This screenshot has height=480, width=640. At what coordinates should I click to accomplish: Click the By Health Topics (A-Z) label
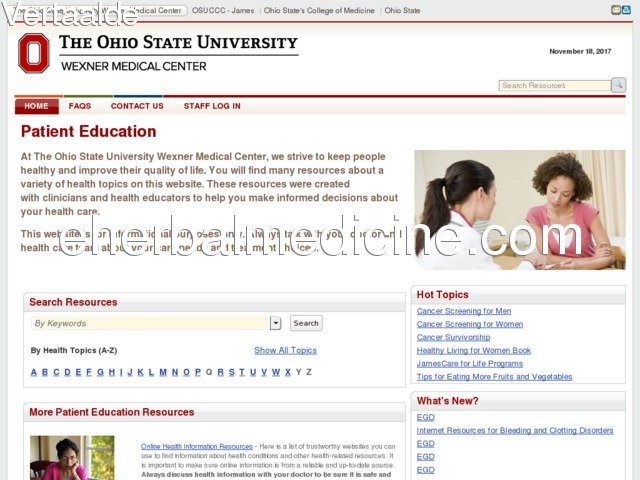74,351
